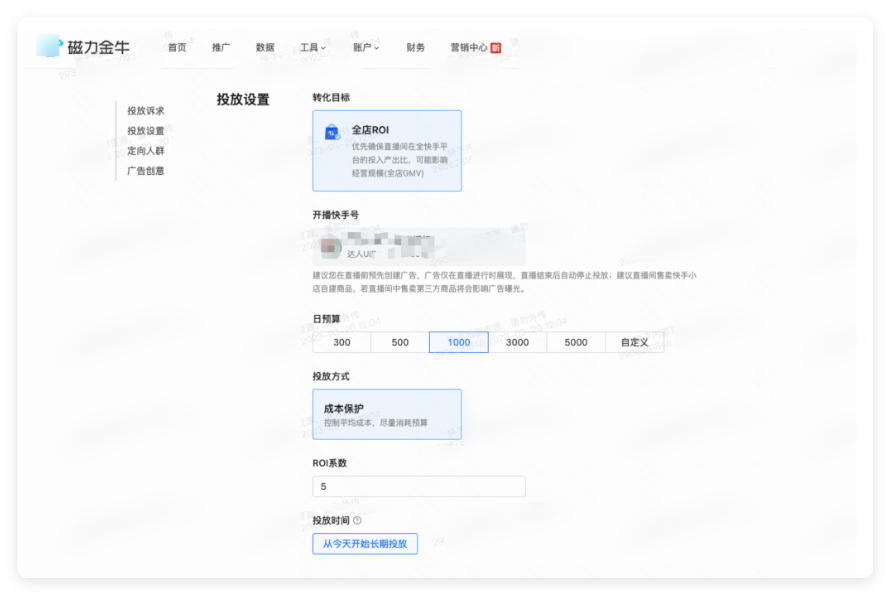This screenshot has width=890, height=595.
Task: Click the 广告创意 sidebar link
Action: pos(145,170)
